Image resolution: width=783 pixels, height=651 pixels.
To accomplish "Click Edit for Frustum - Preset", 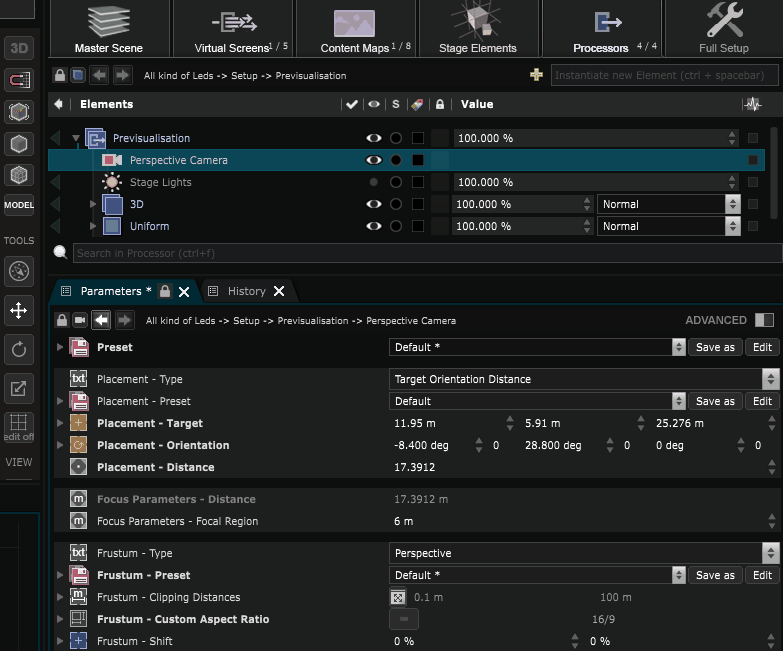I will [x=762, y=575].
